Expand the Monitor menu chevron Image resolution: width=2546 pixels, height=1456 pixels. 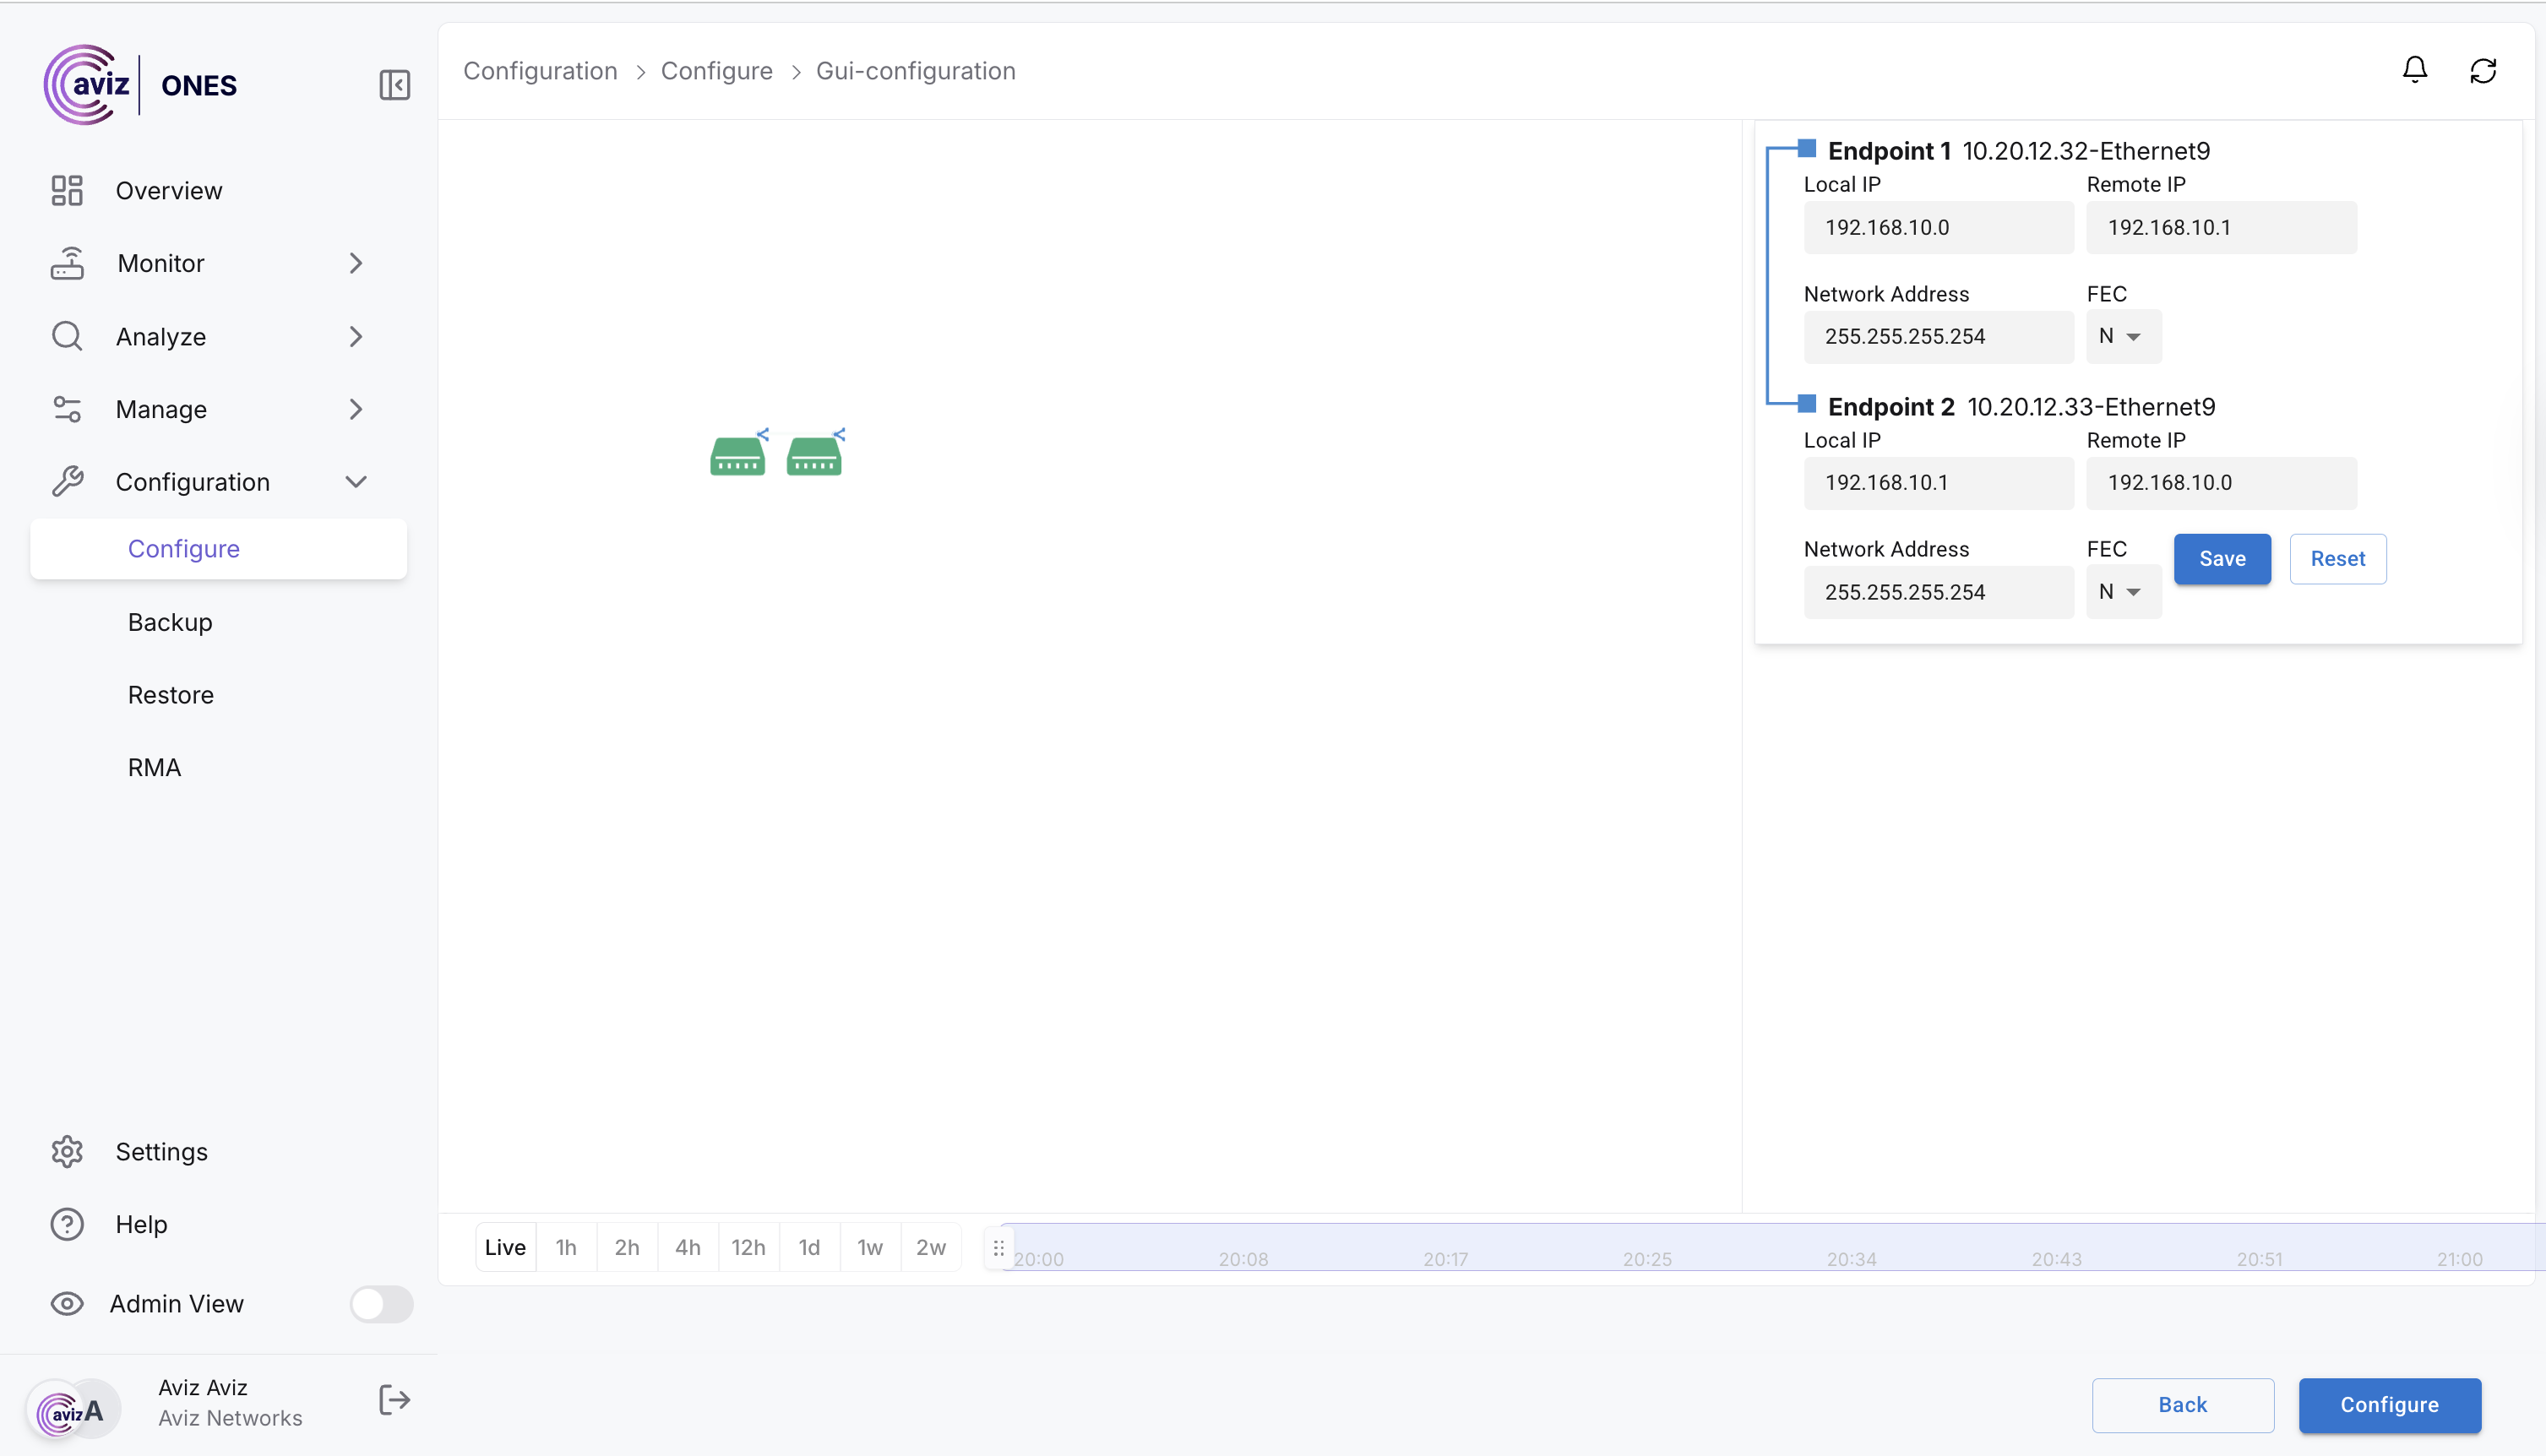tap(355, 263)
